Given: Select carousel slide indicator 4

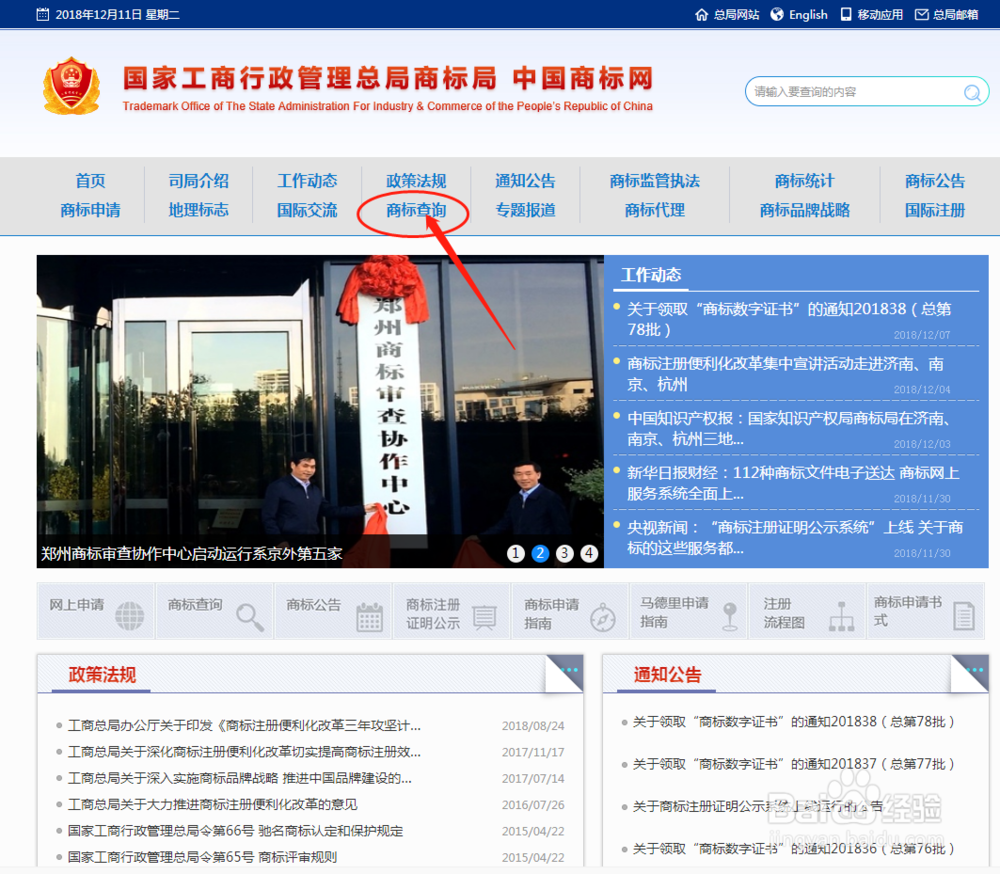Looking at the screenshot, I should click(x=589, y=553).
